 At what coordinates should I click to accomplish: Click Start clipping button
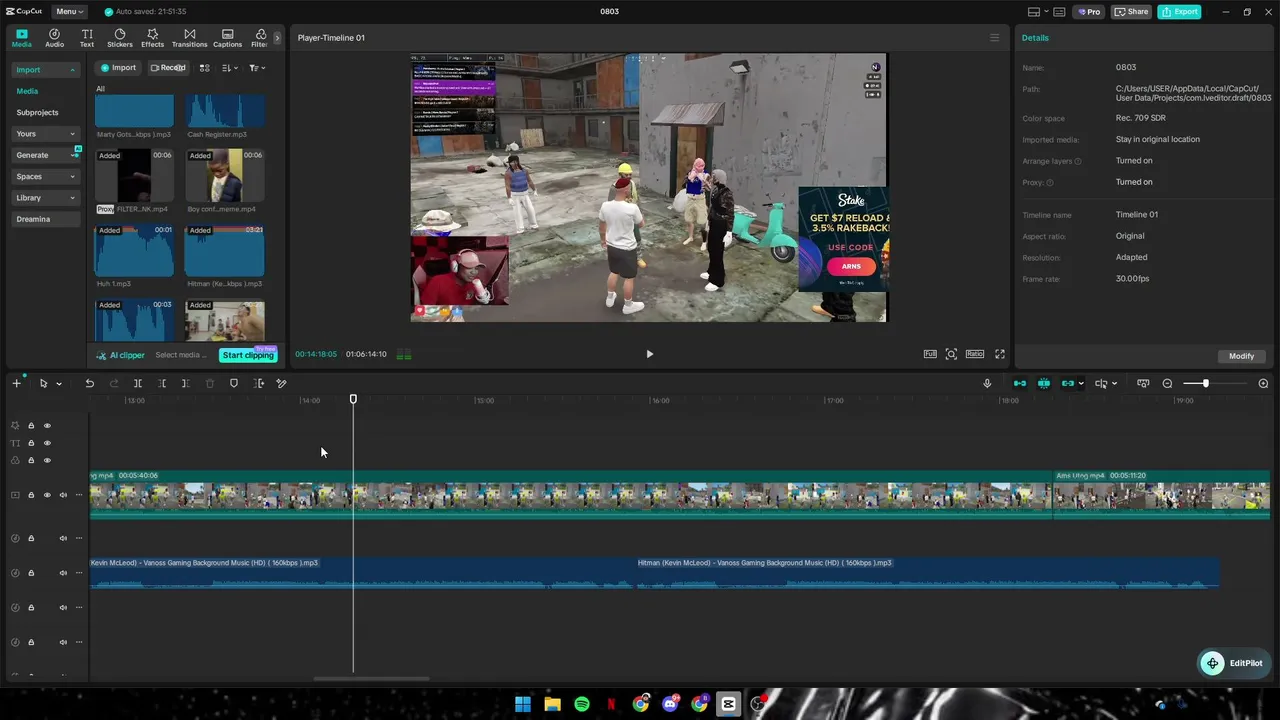pos(248,355)
